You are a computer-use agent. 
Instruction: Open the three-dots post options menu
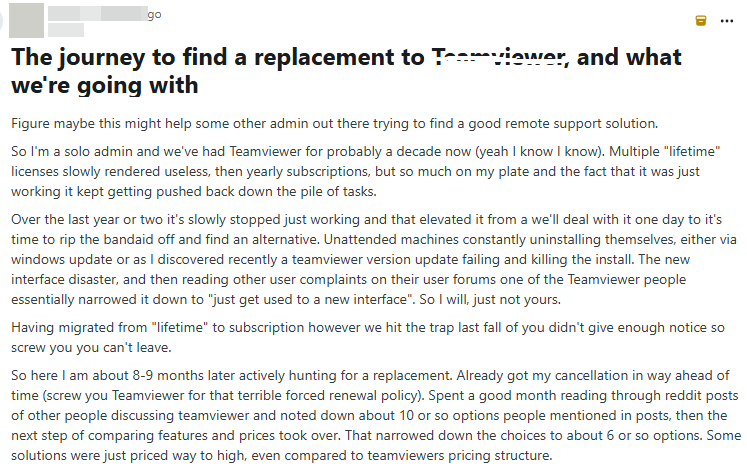(x=727, y=21)
